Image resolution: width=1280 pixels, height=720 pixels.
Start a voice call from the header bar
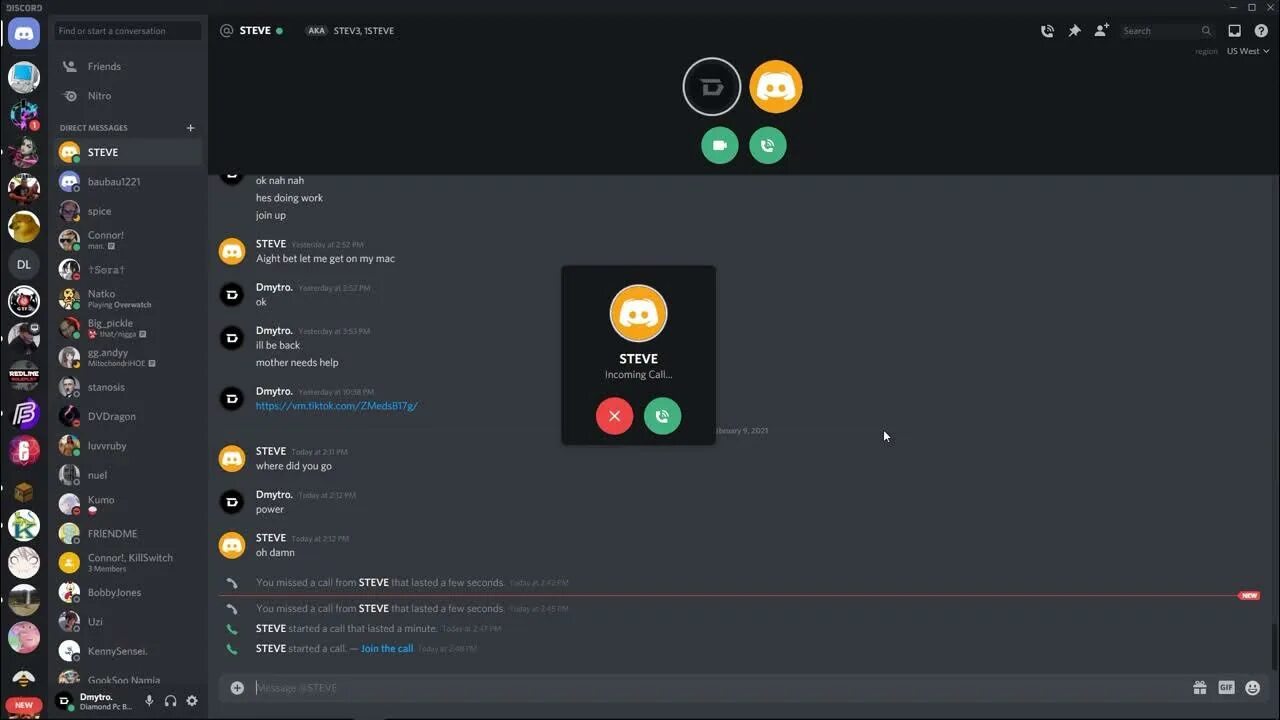1047,31
